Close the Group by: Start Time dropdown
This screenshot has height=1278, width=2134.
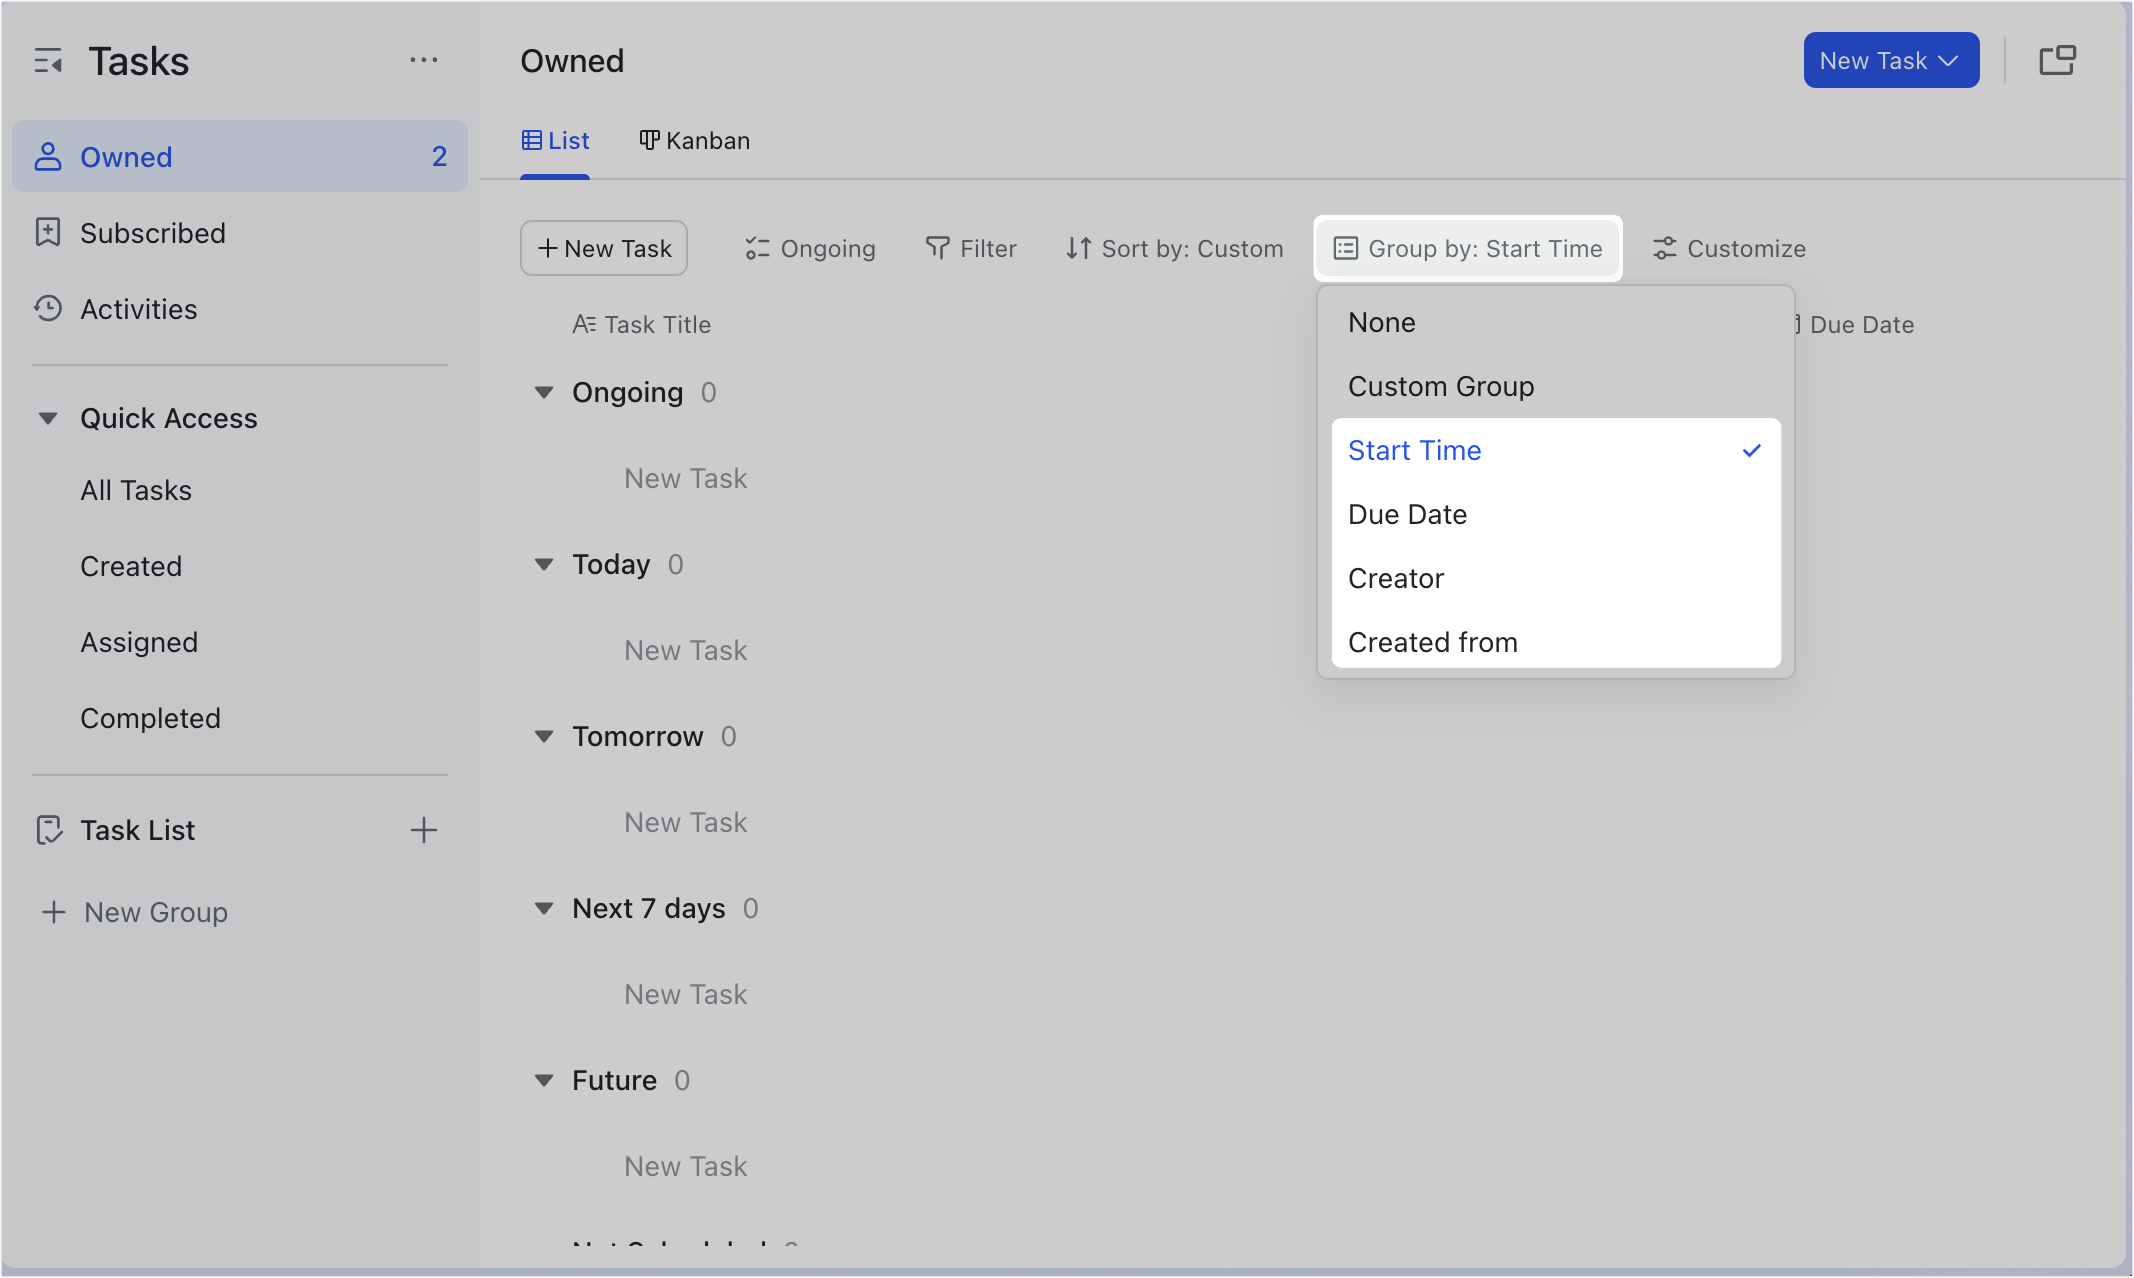point(1468,248)
